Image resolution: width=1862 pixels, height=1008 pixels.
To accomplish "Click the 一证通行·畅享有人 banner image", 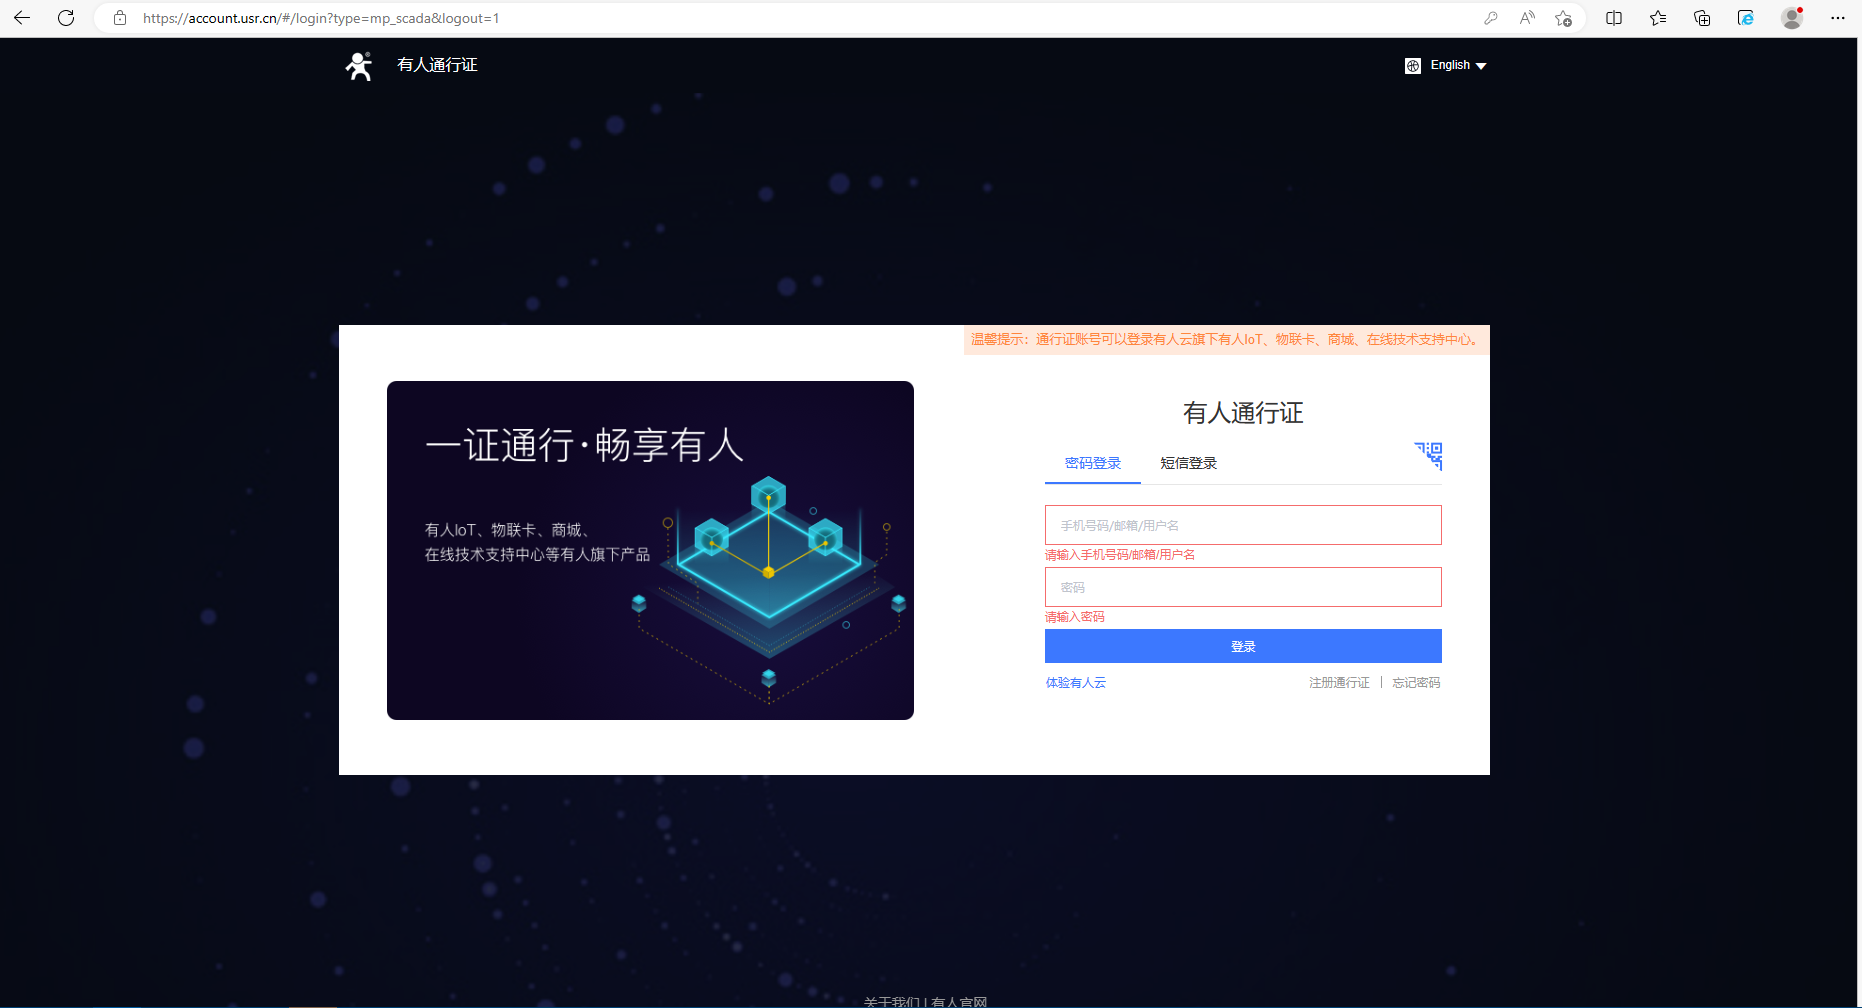I will coord(650,550).
